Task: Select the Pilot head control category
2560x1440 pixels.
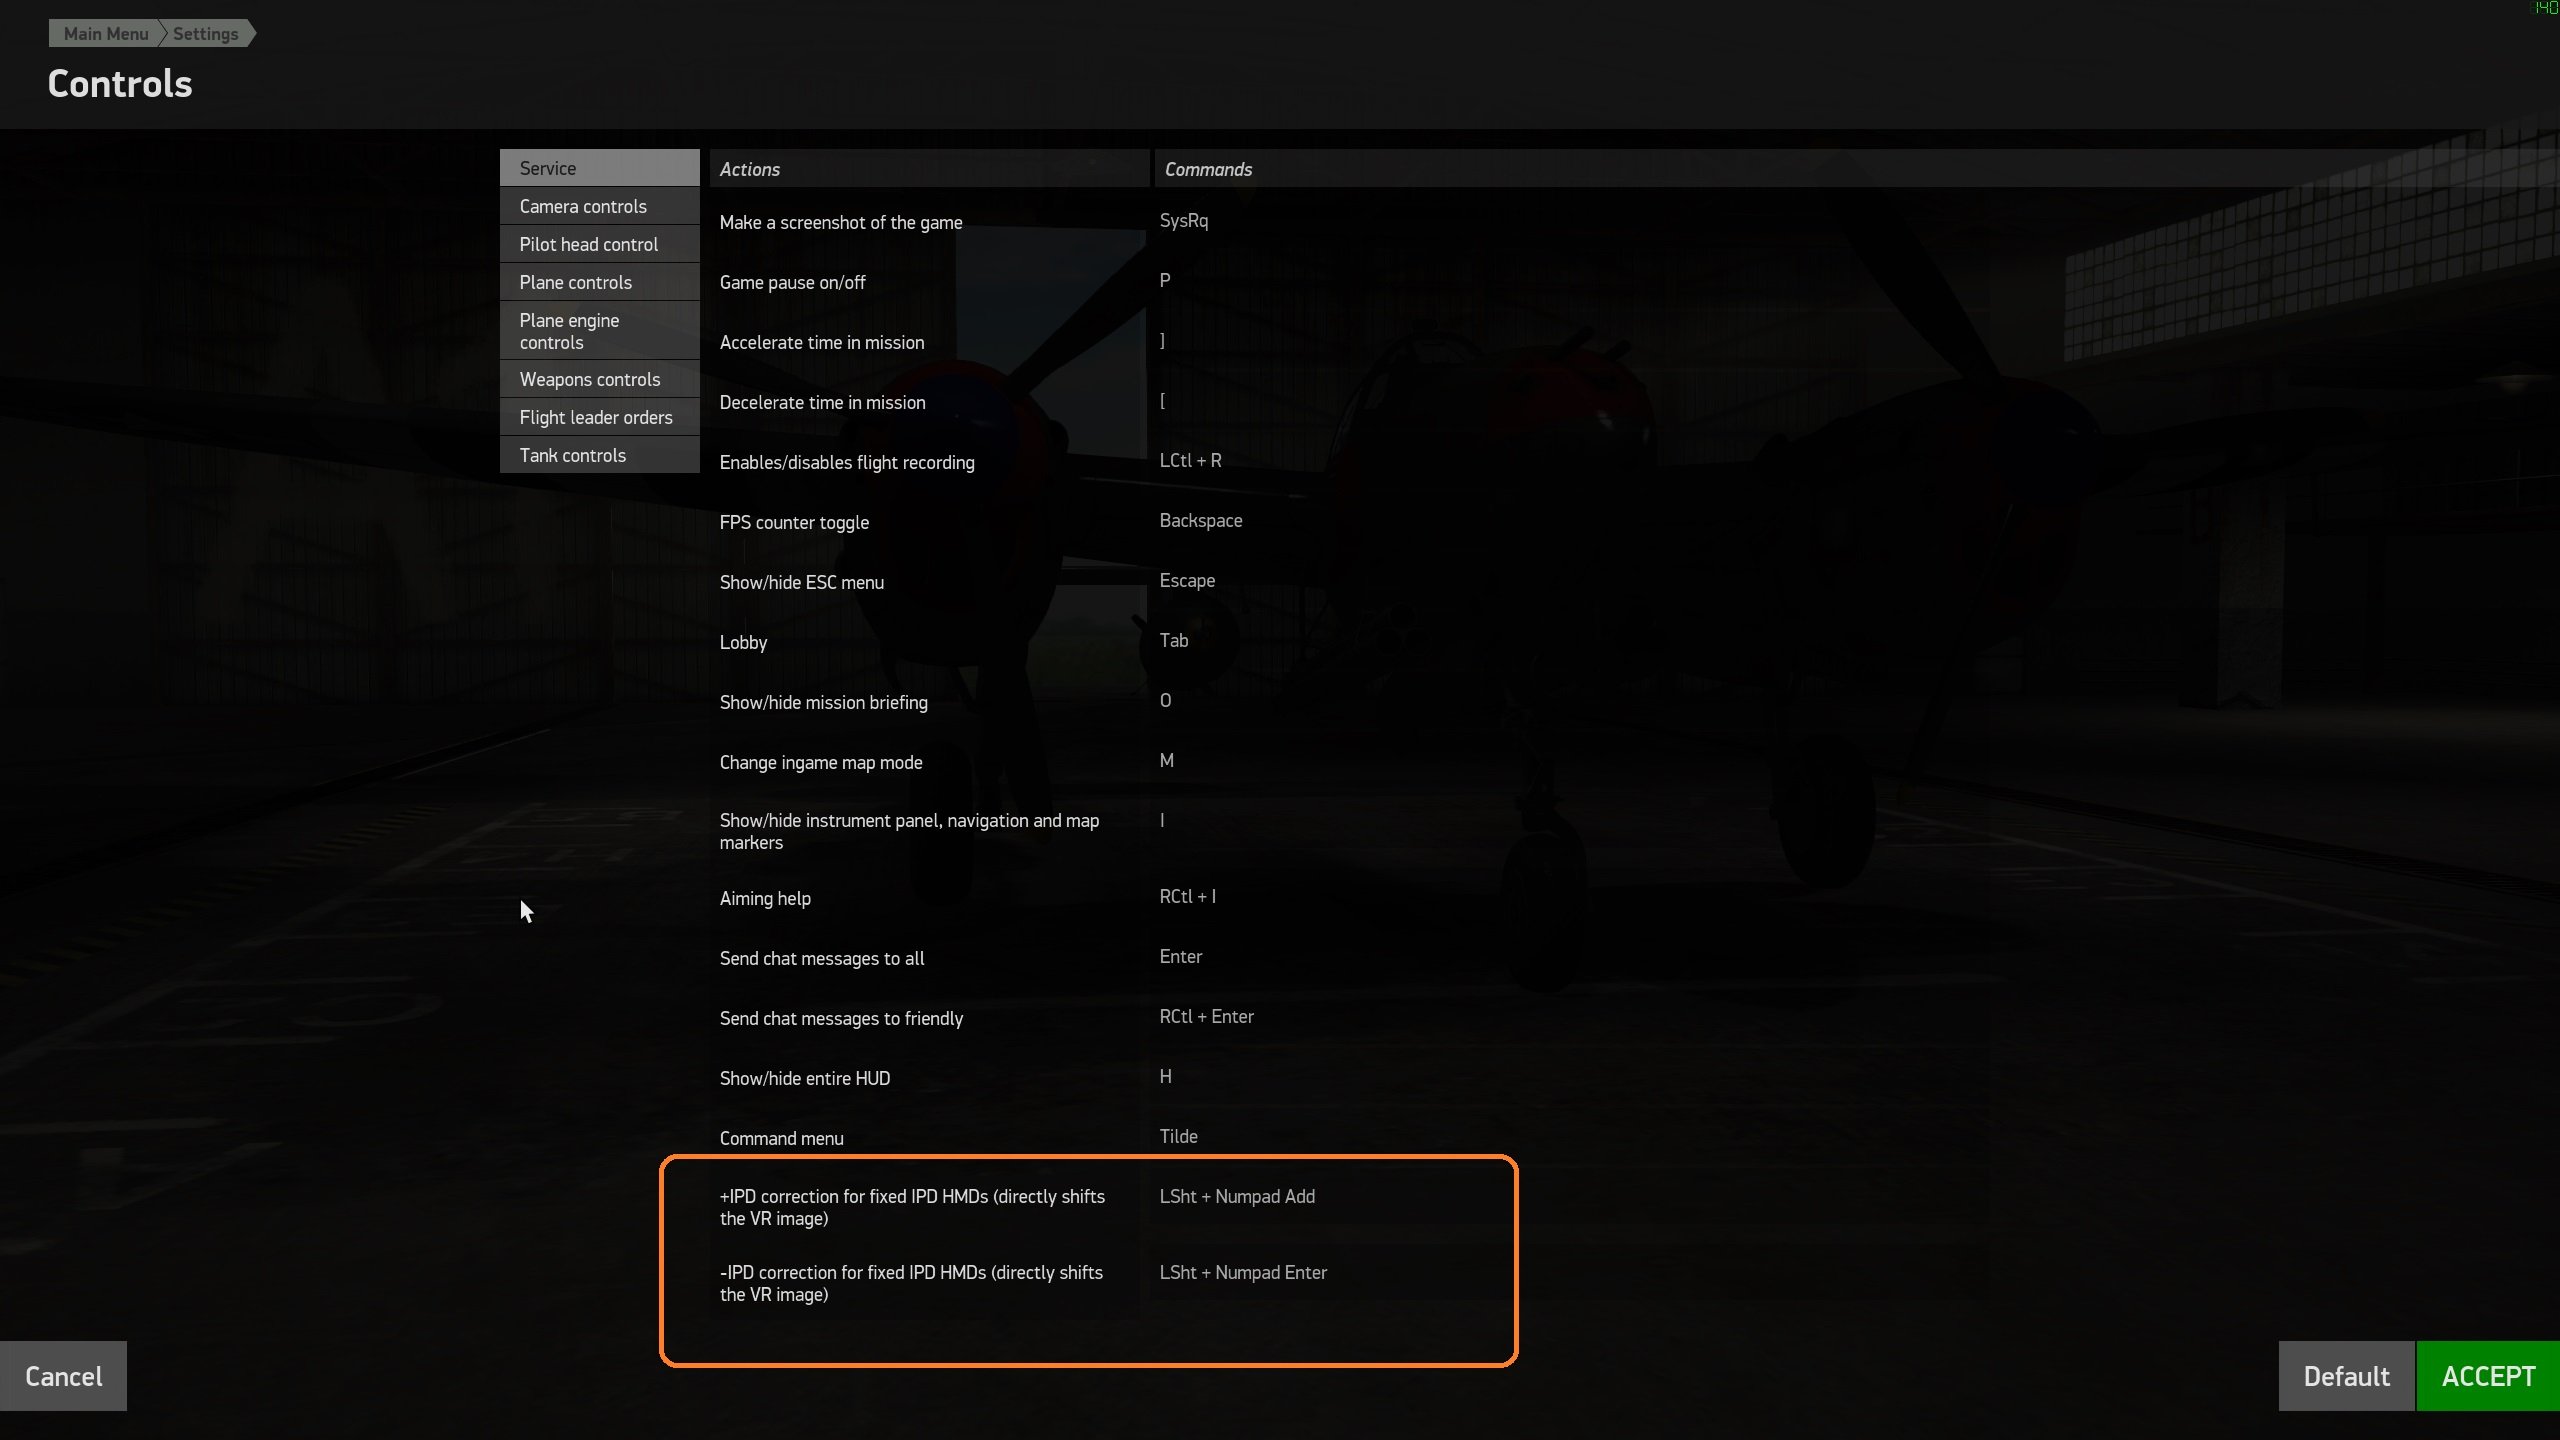Action: point(599,244)
